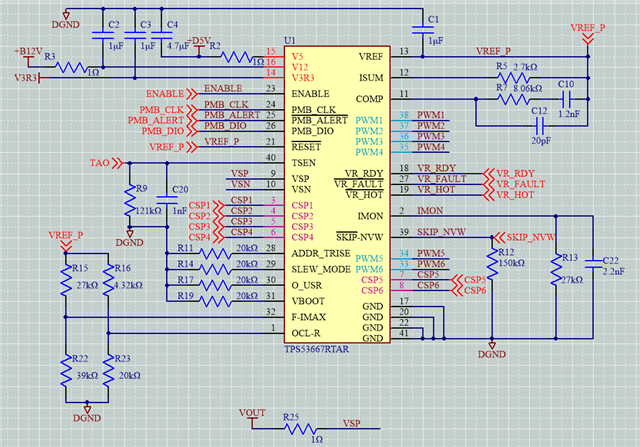Click resistor R9 121kΩ symbol
640x447 pixels.
[130, 200]
